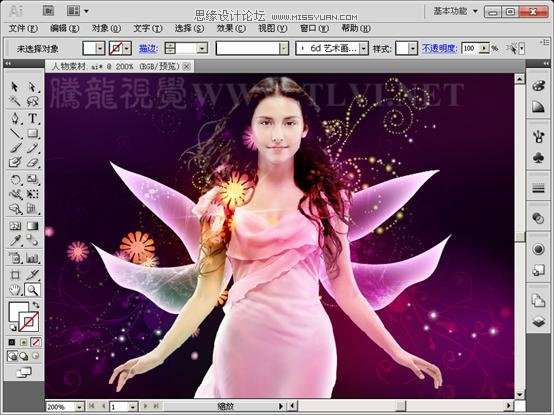Set paint mode to Color
Screen dimensions: 554x415
pos(12,342)
